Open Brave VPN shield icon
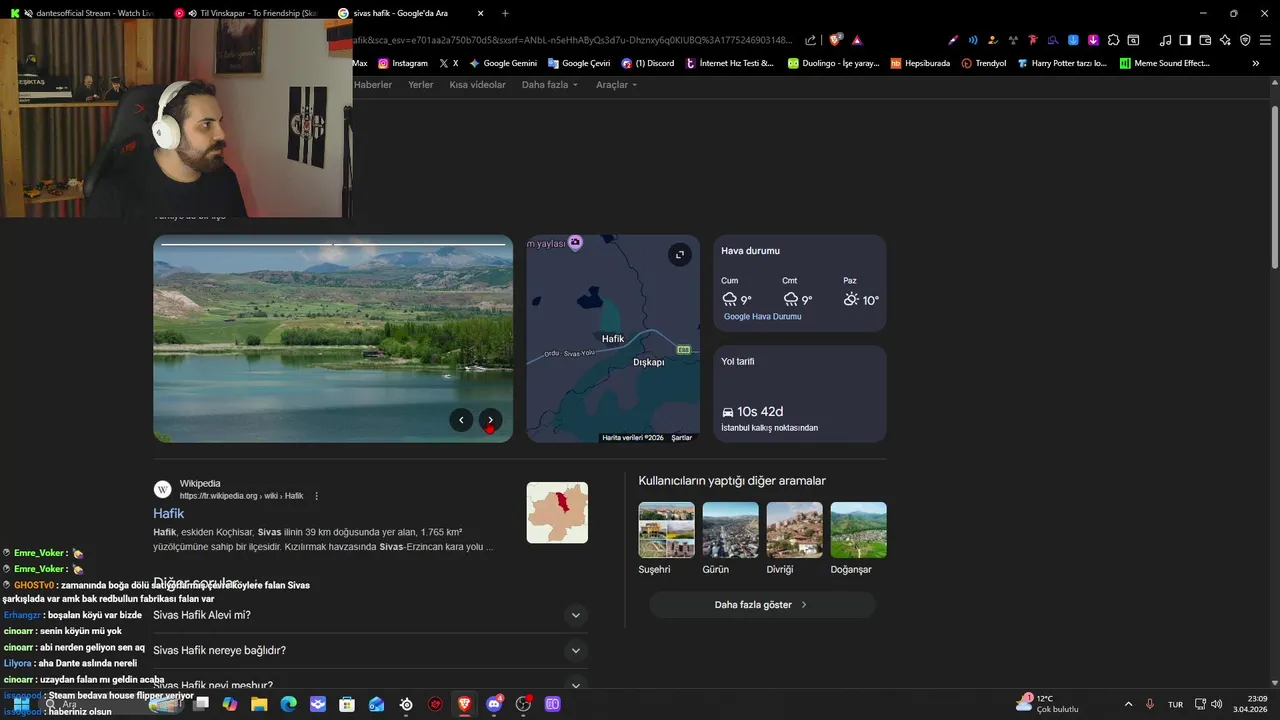This screenshot has height=720, width=1280. pyautogui.click(x=1245, y=40)
